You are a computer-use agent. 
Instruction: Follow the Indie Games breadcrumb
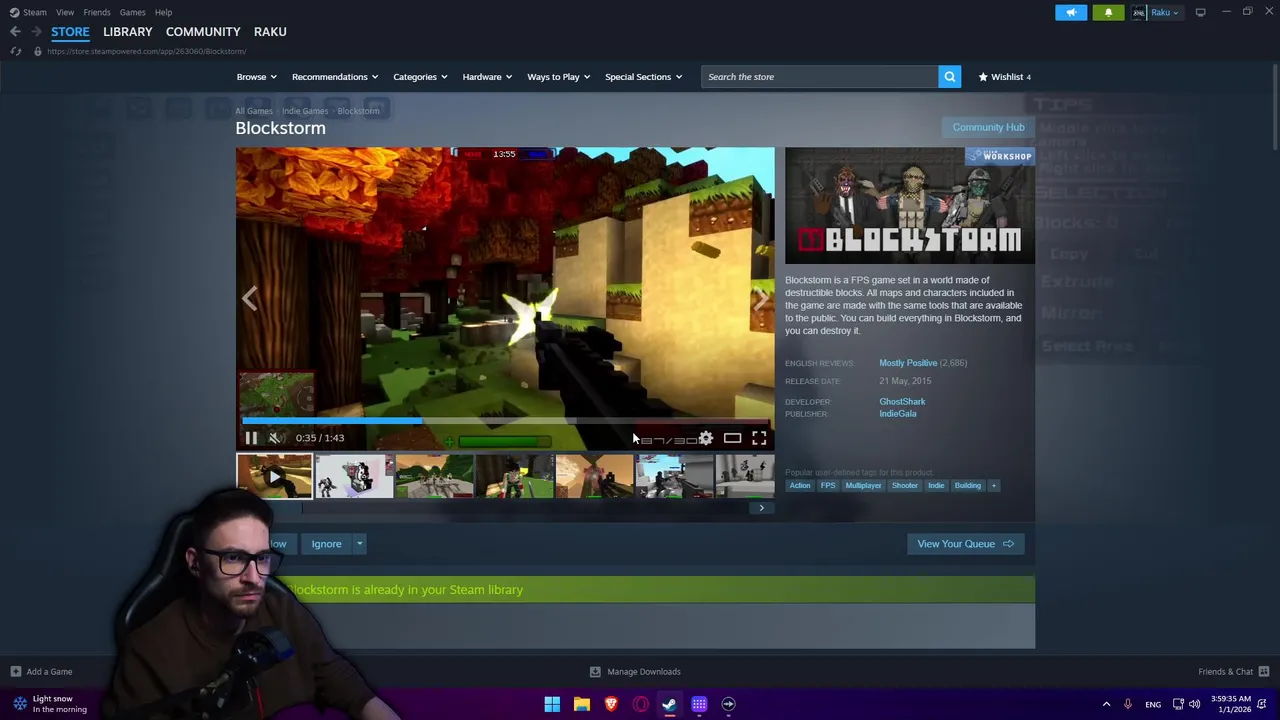[305, 111]
